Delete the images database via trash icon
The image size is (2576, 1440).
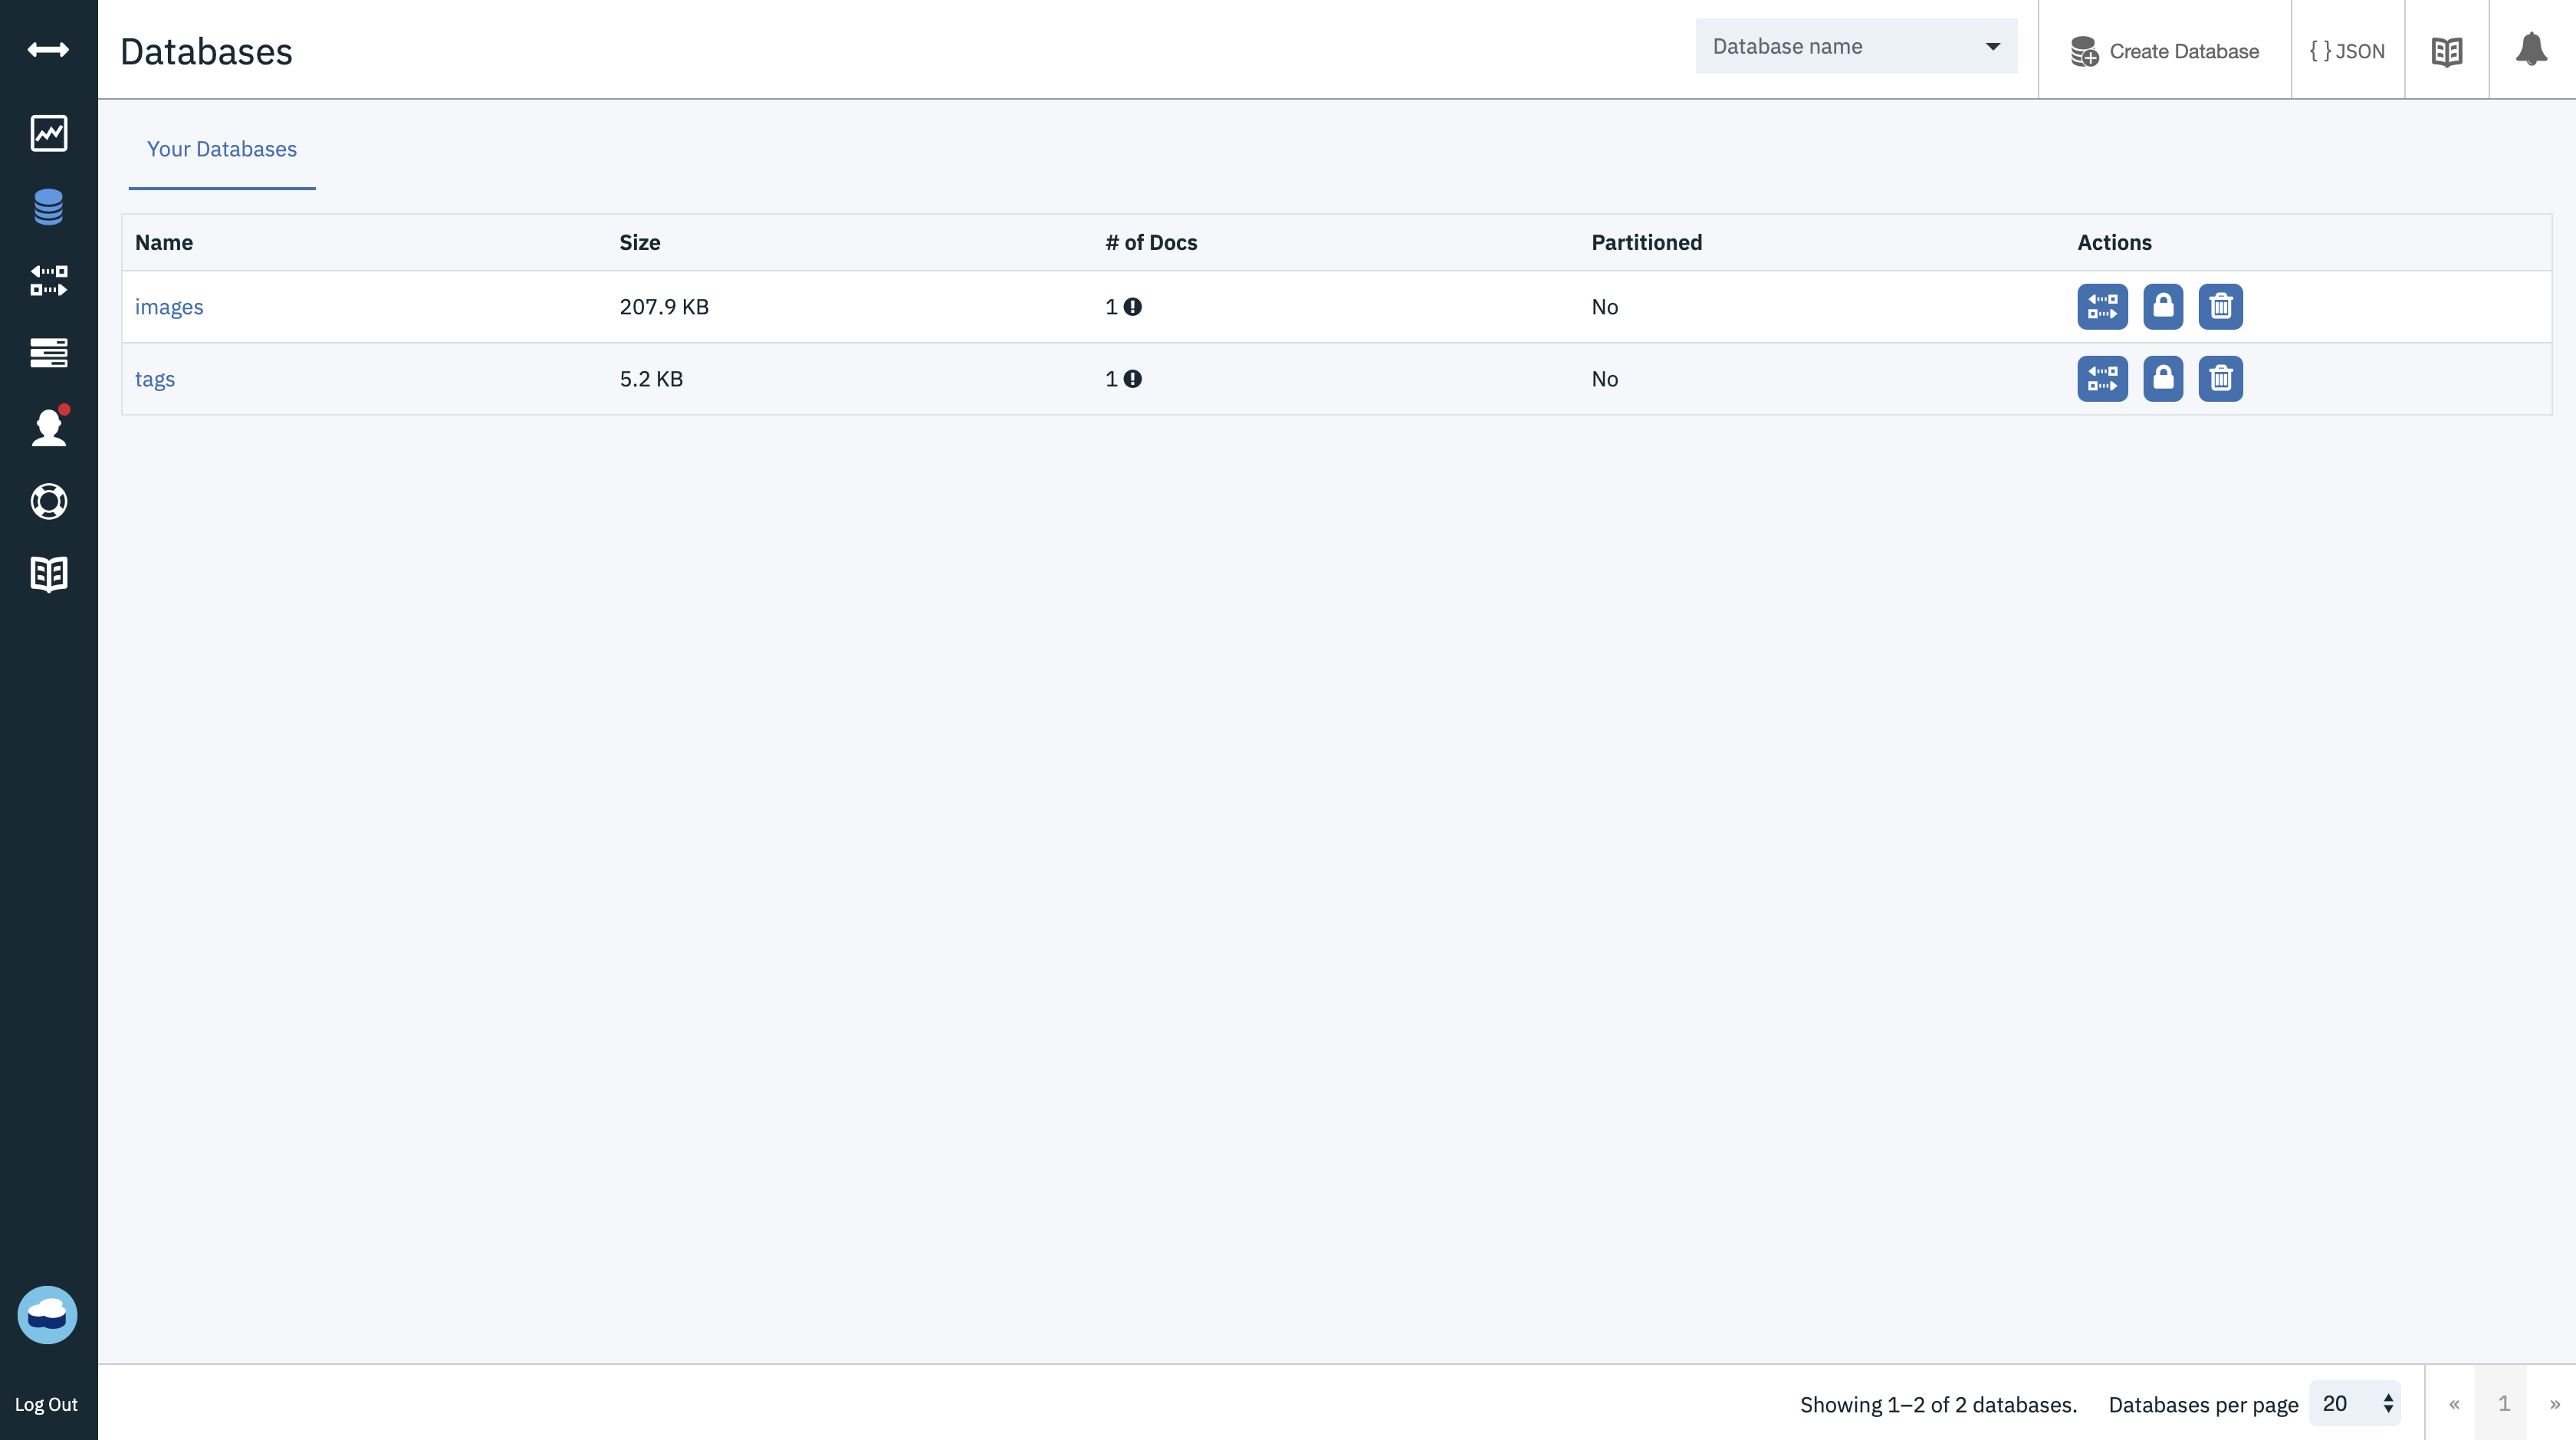[2220, 306]
